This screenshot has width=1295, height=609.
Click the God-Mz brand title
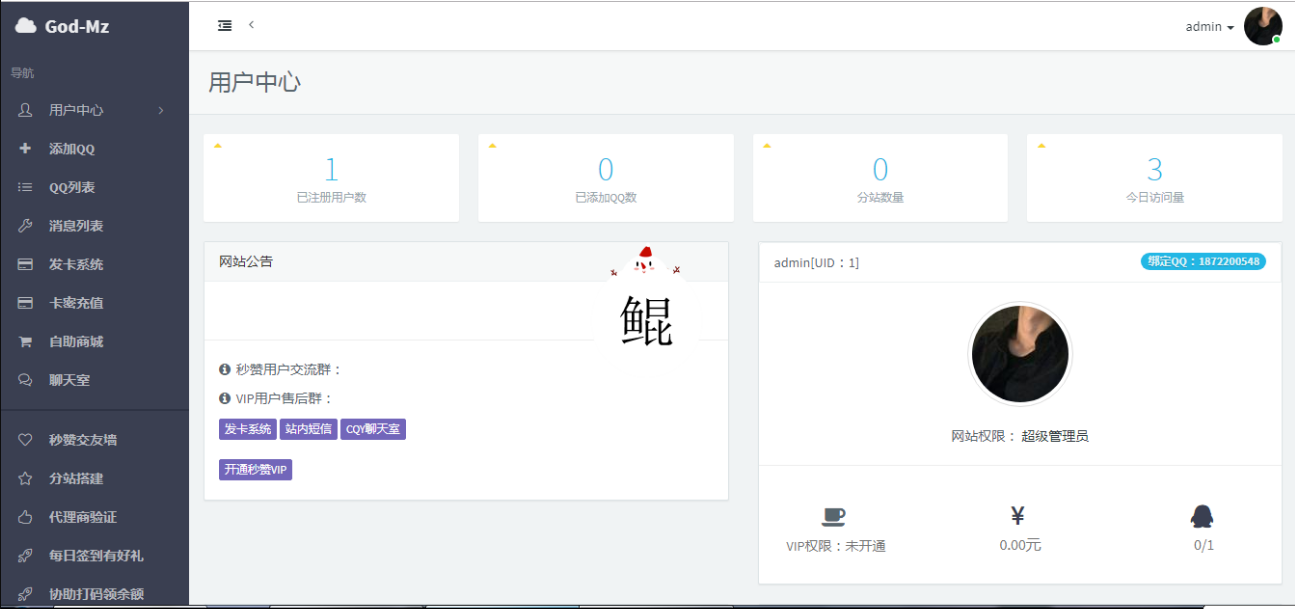[77, 27]
